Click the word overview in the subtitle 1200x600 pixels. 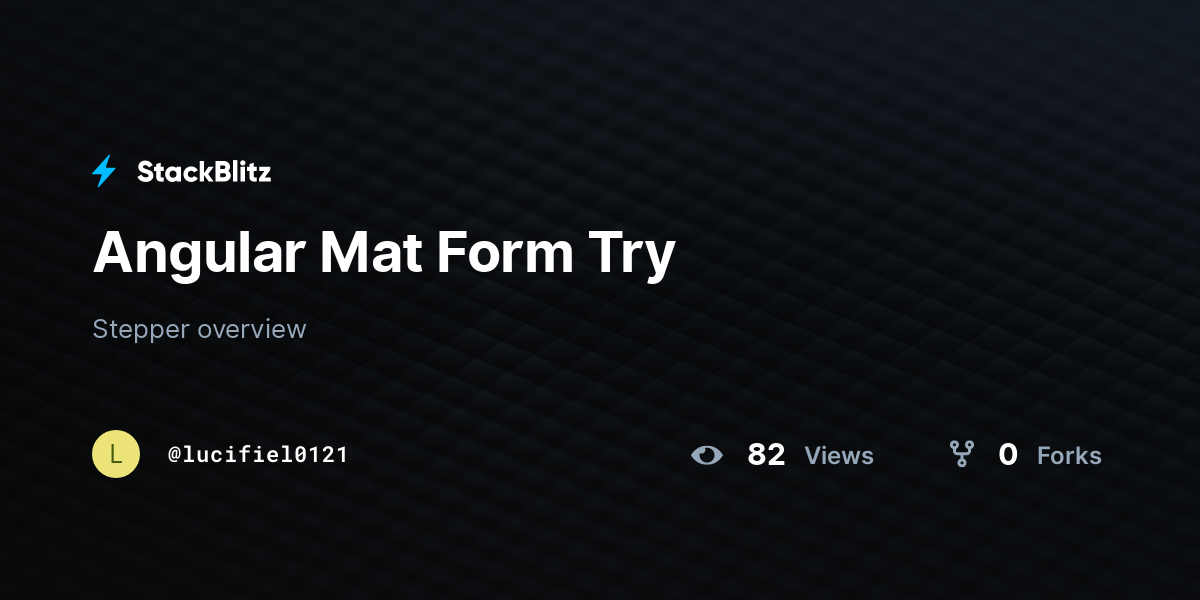point(252,329)
